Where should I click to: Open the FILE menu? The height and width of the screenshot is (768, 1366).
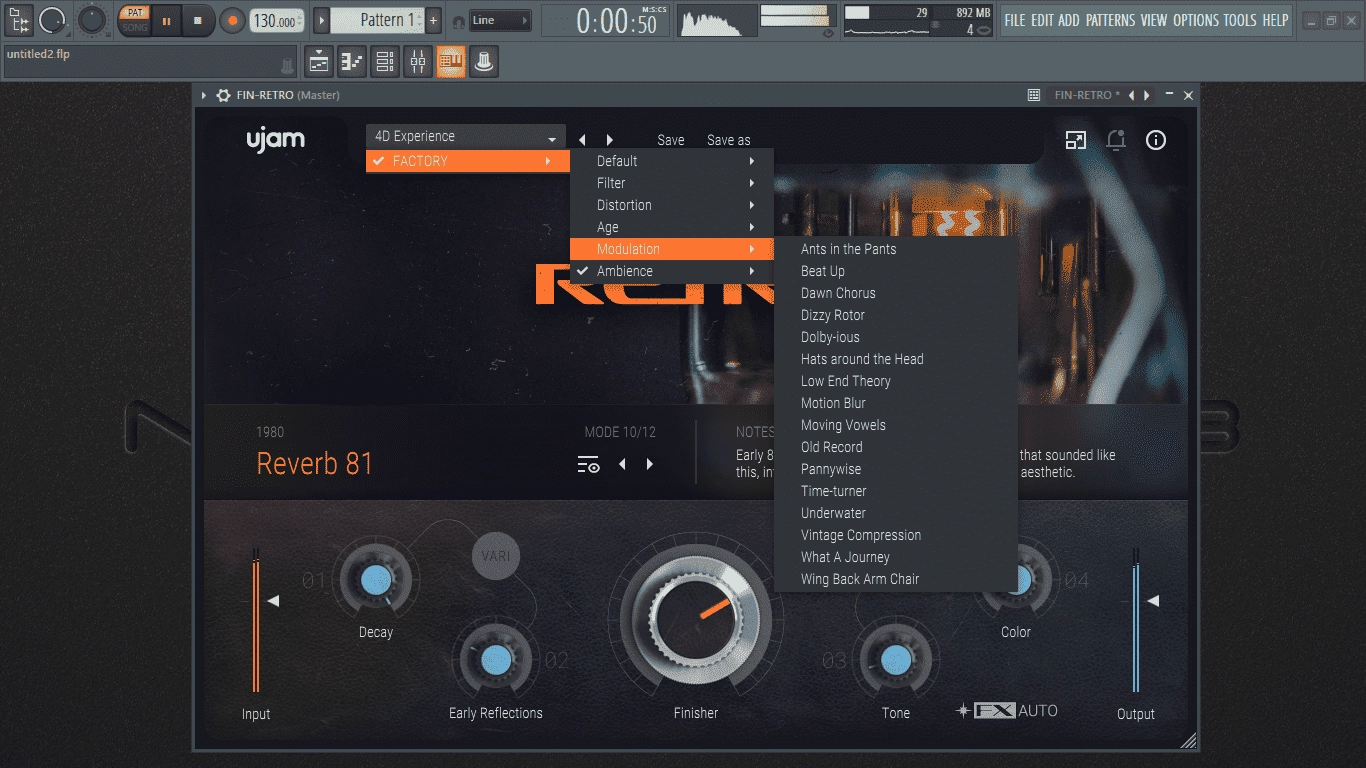coord(1015,20)
